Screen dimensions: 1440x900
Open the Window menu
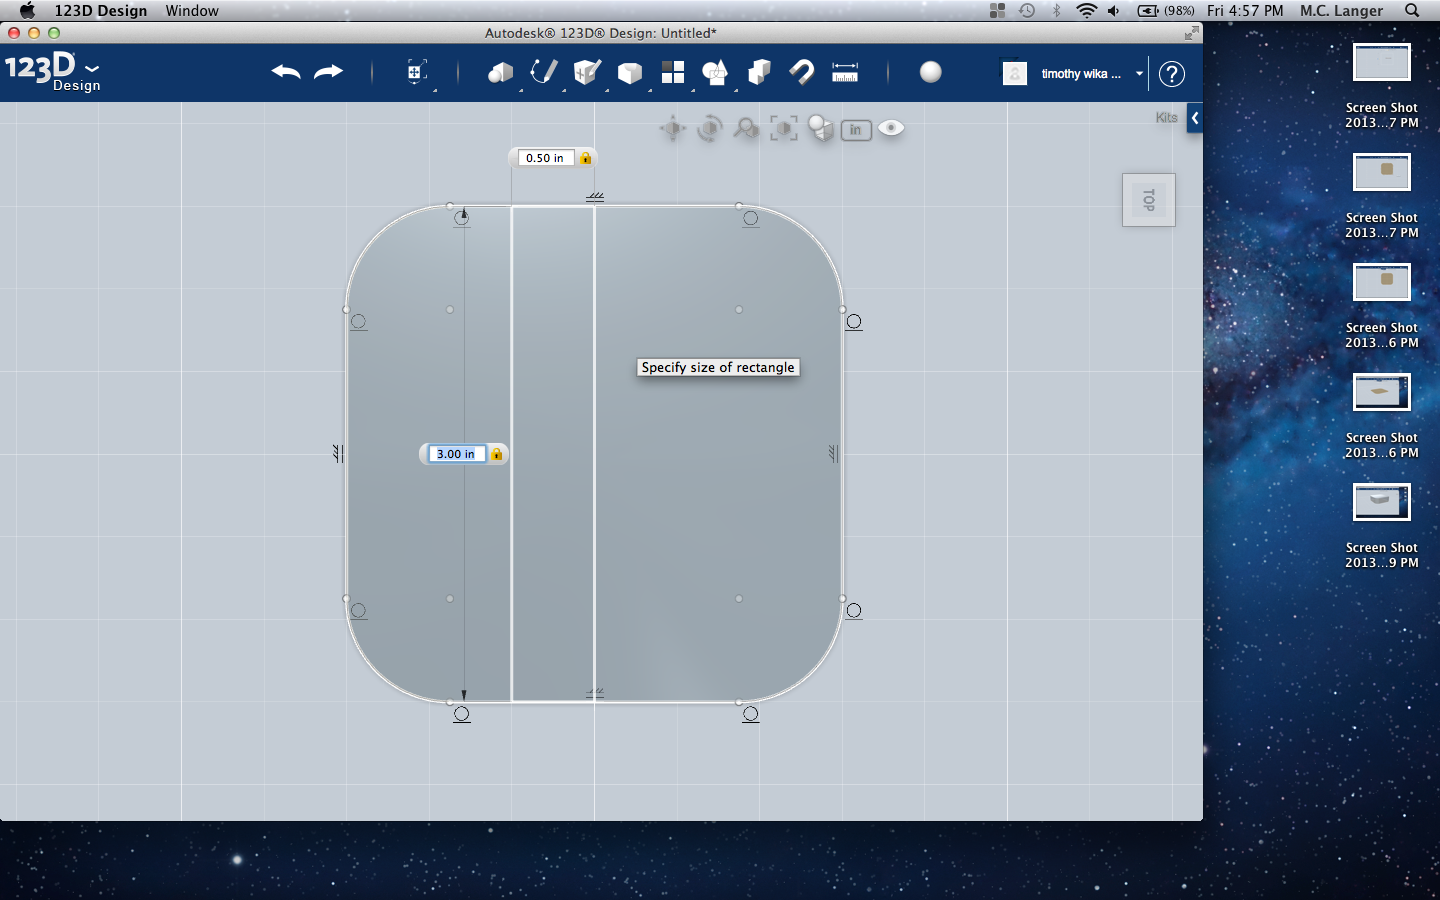point(192,10)
